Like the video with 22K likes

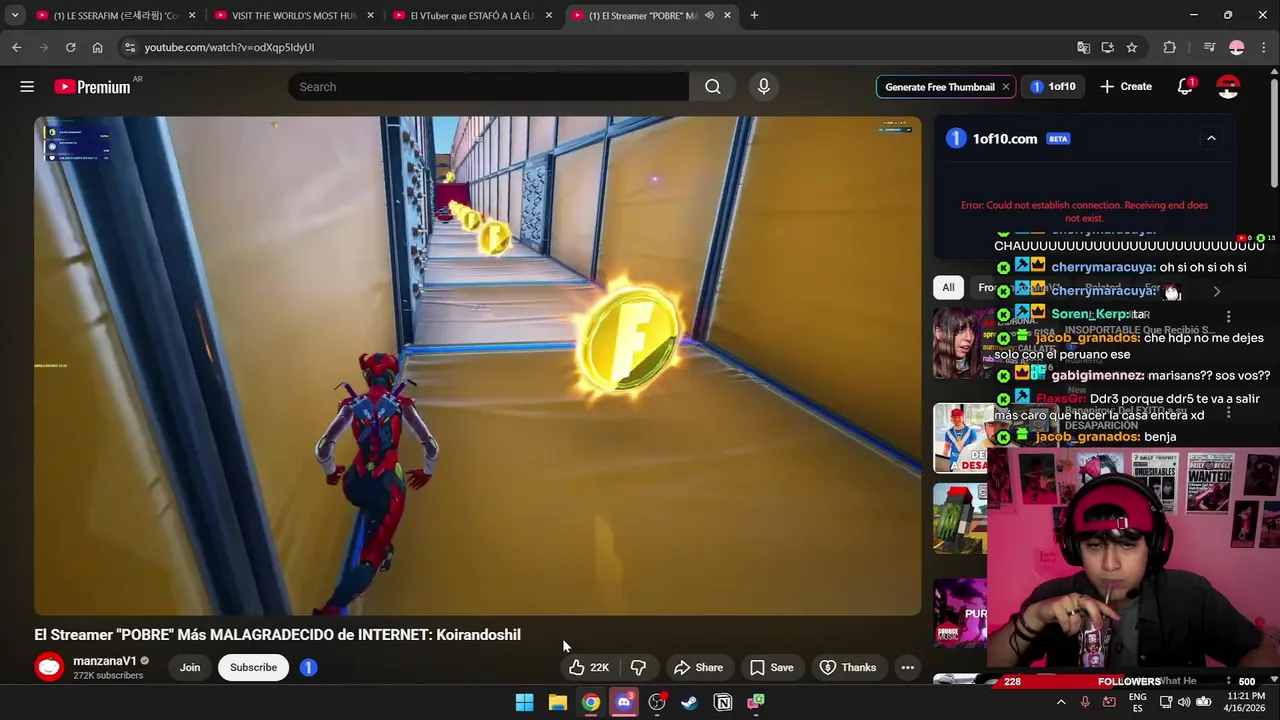point(589,667)
